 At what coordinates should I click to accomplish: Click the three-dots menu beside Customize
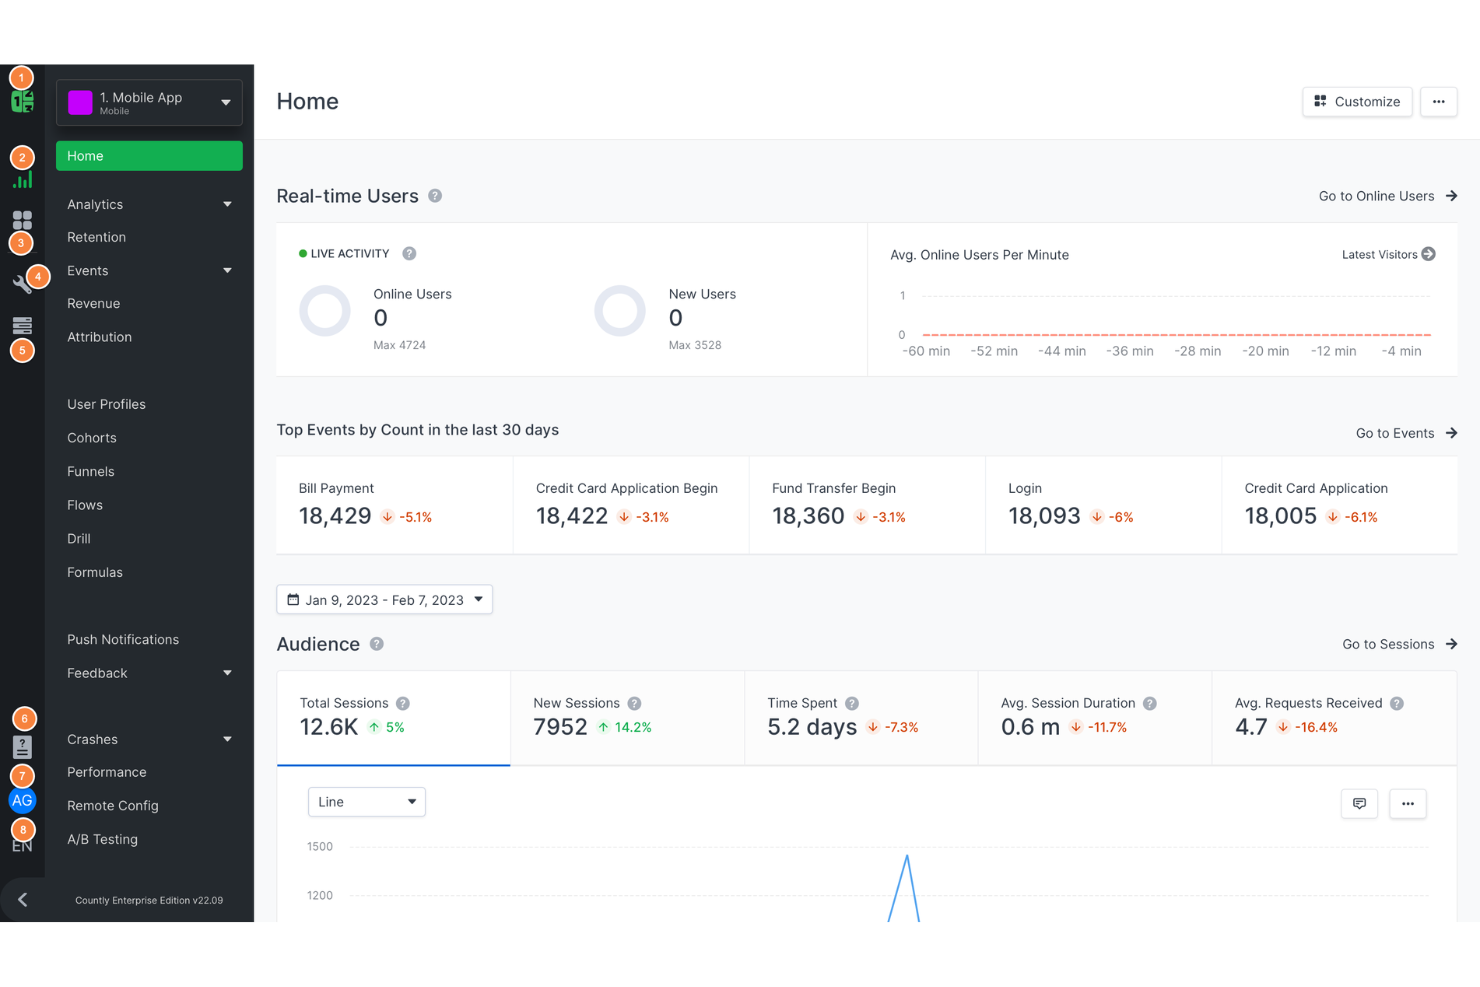click(1438, 101)
